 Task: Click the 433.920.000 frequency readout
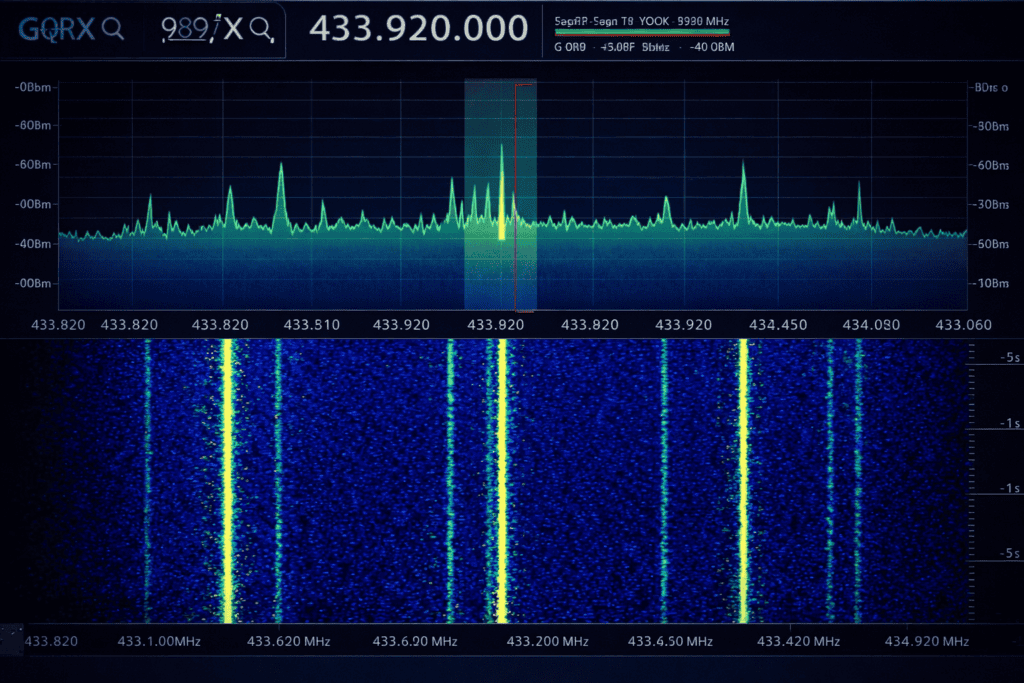(419, 28)
